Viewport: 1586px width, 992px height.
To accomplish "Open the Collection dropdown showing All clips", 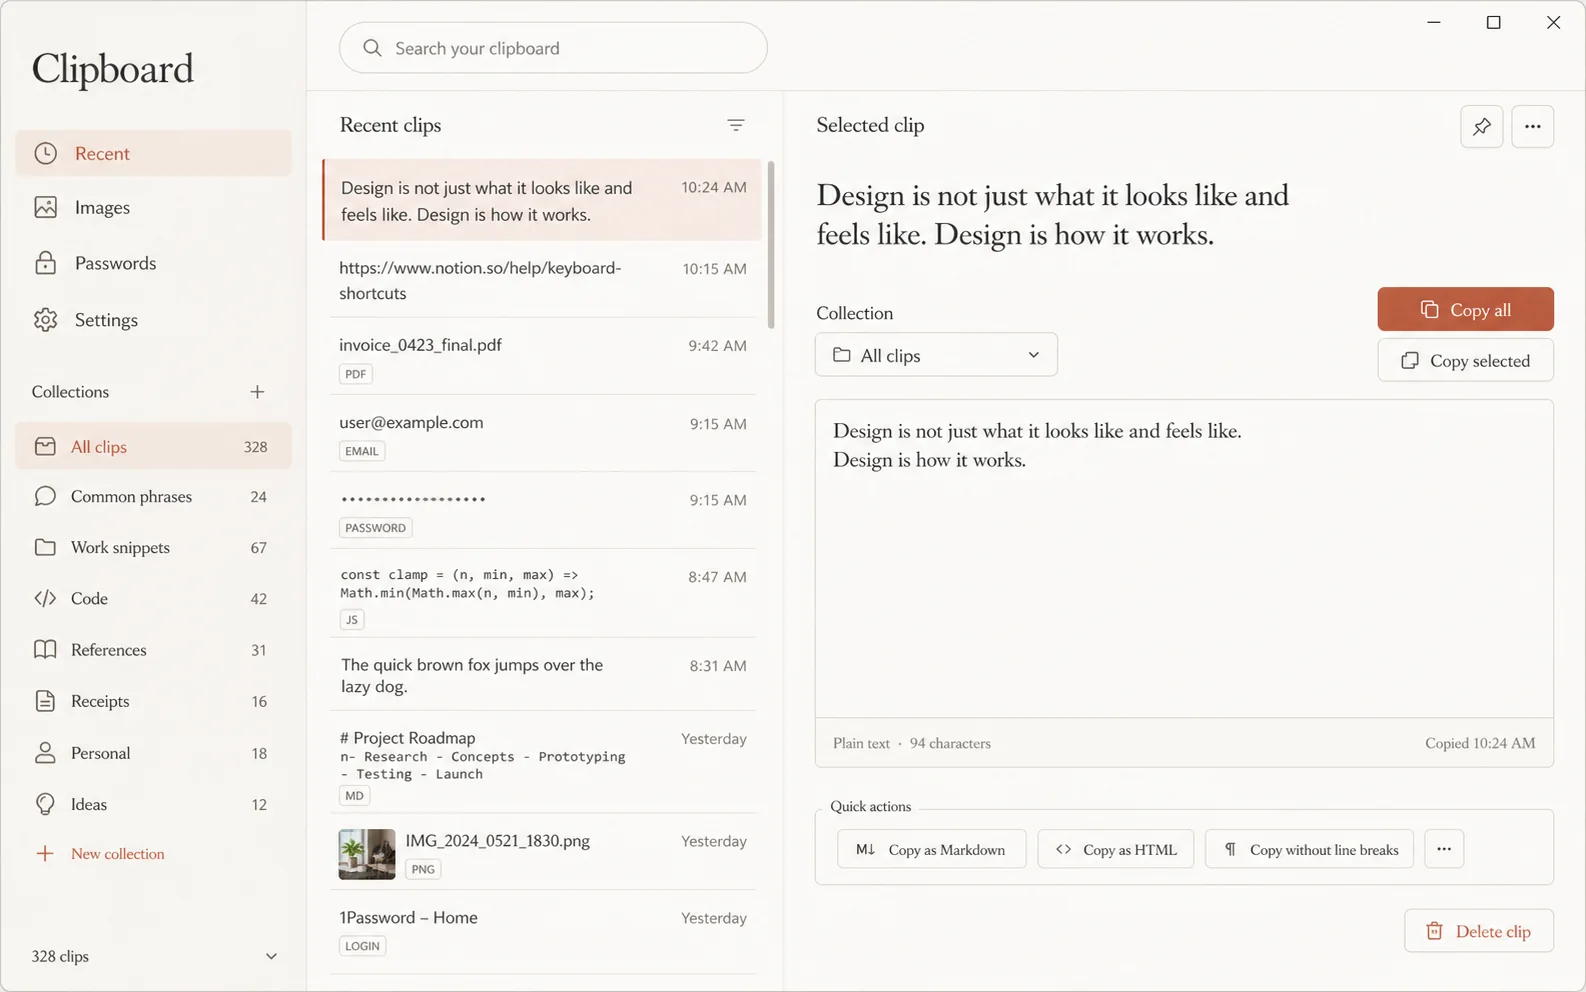I will [x=936, y=355].
